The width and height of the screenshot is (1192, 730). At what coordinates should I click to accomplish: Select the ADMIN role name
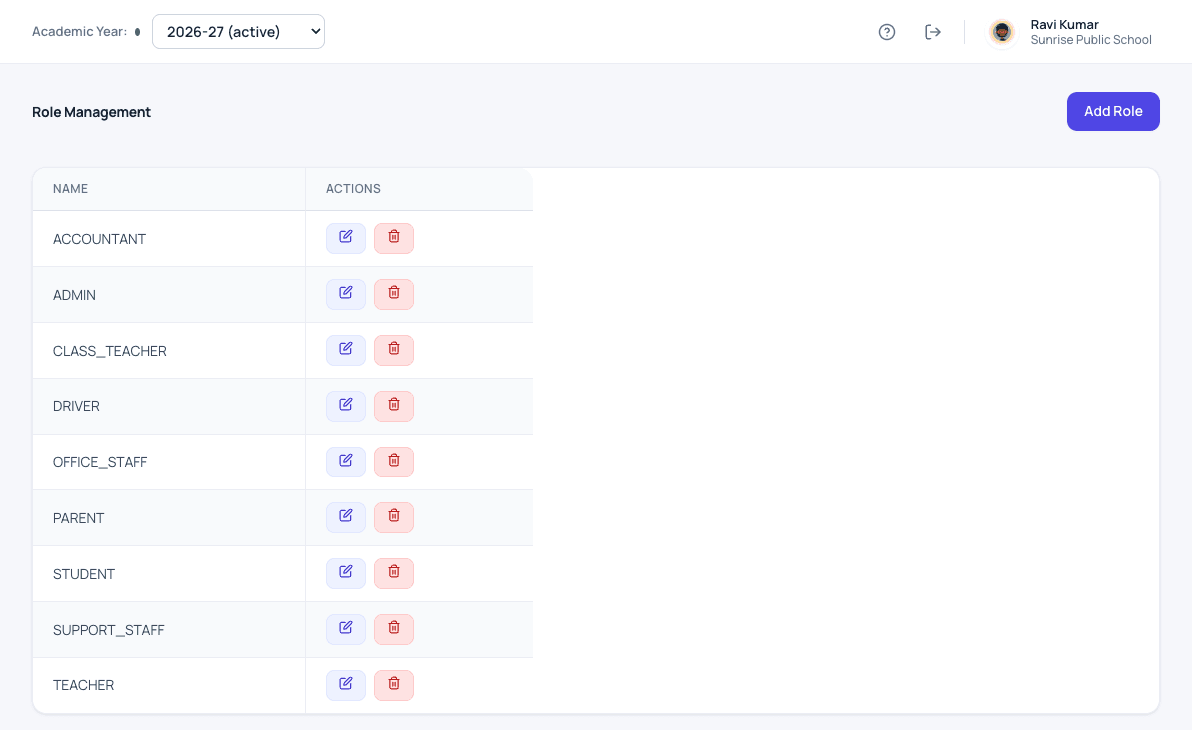74,295
